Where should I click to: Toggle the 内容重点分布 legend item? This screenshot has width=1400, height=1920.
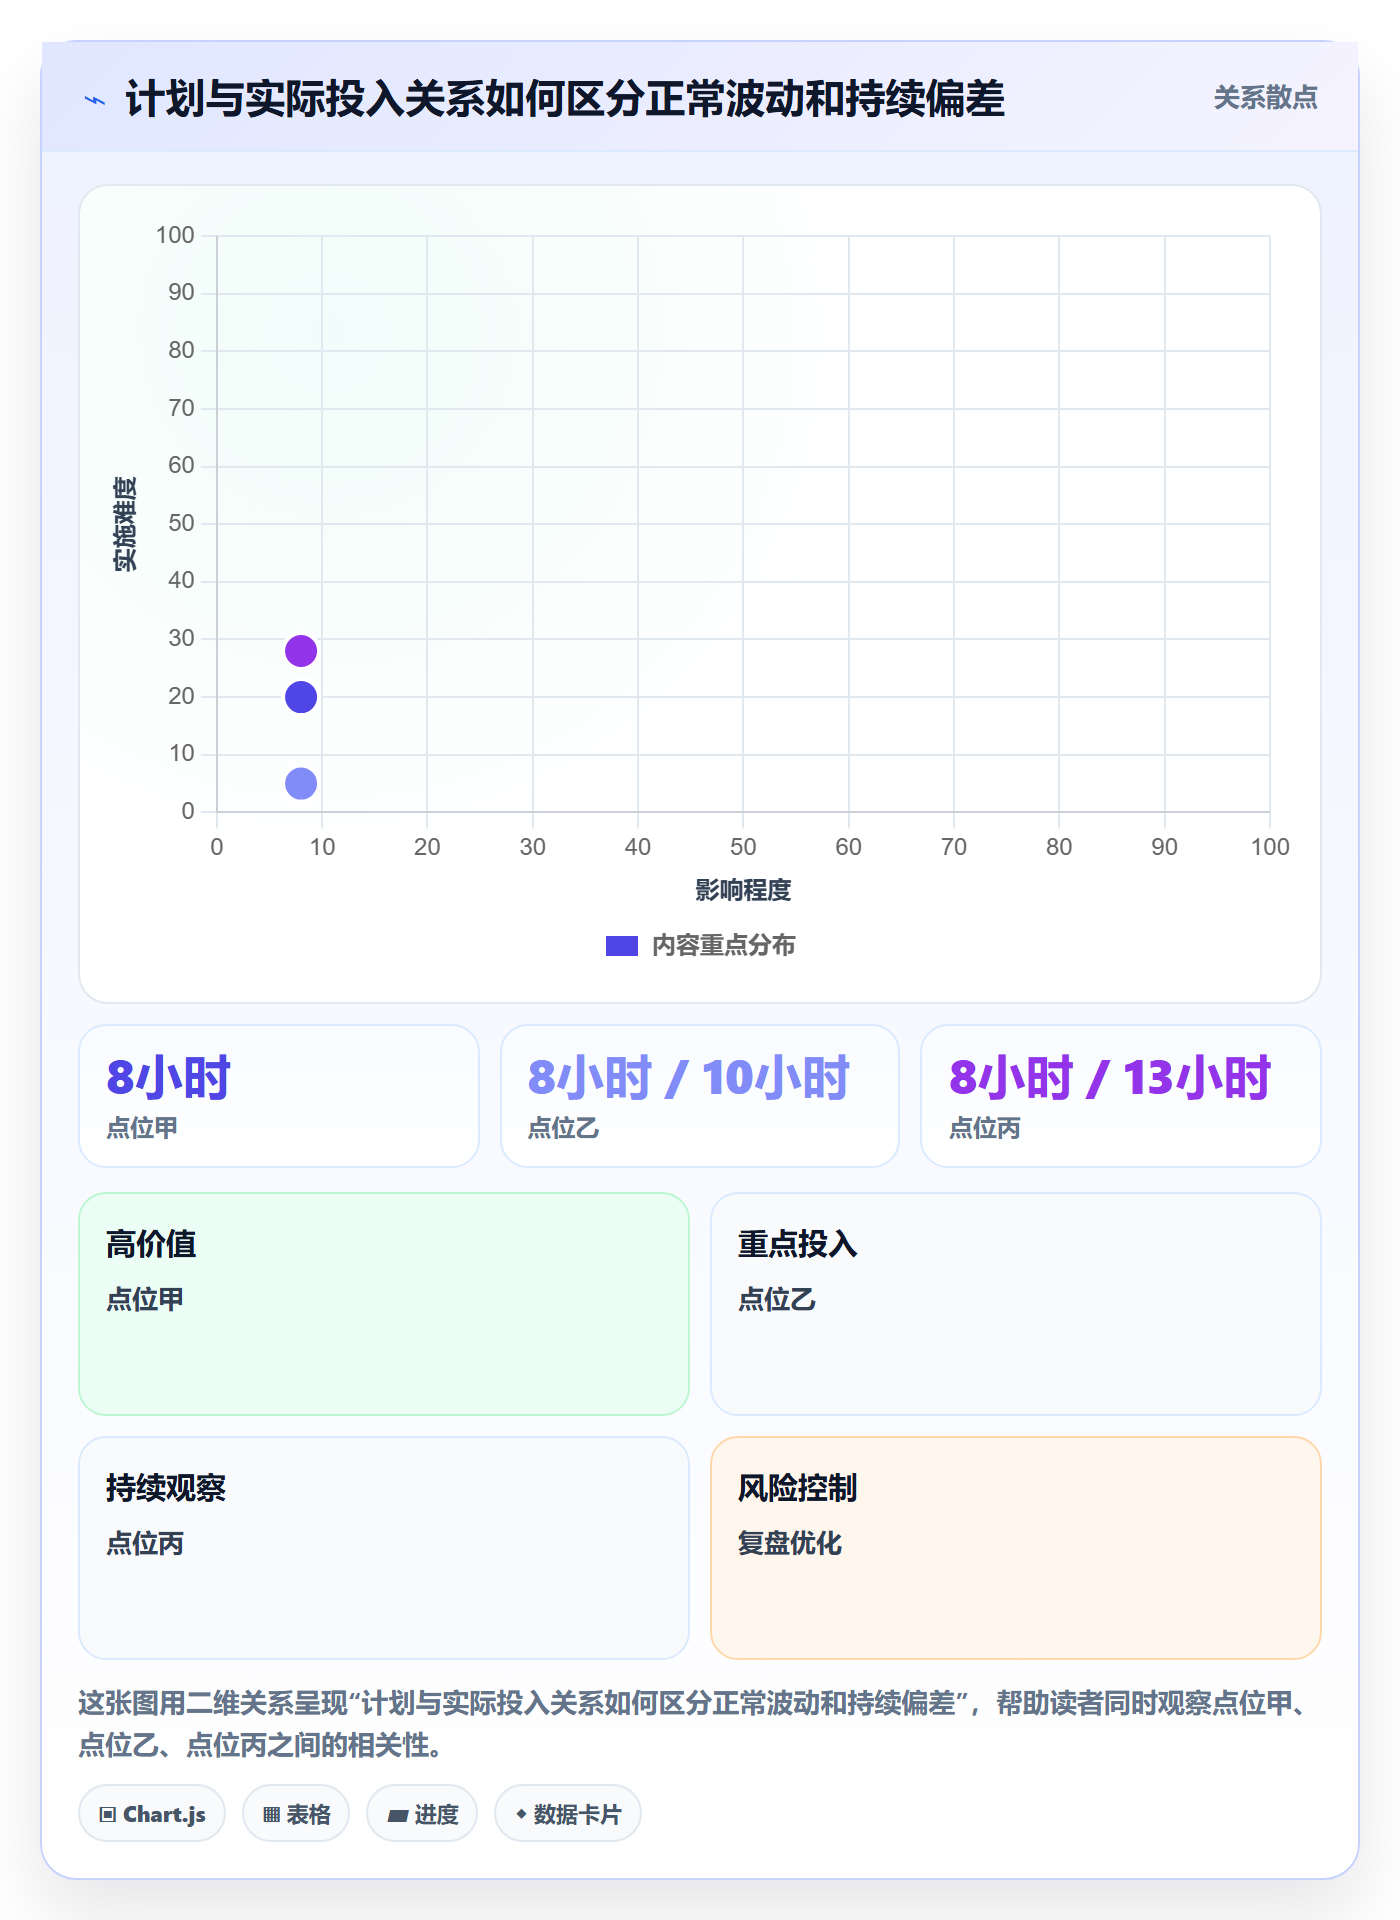pyautogui.click(x=700, y=945)
